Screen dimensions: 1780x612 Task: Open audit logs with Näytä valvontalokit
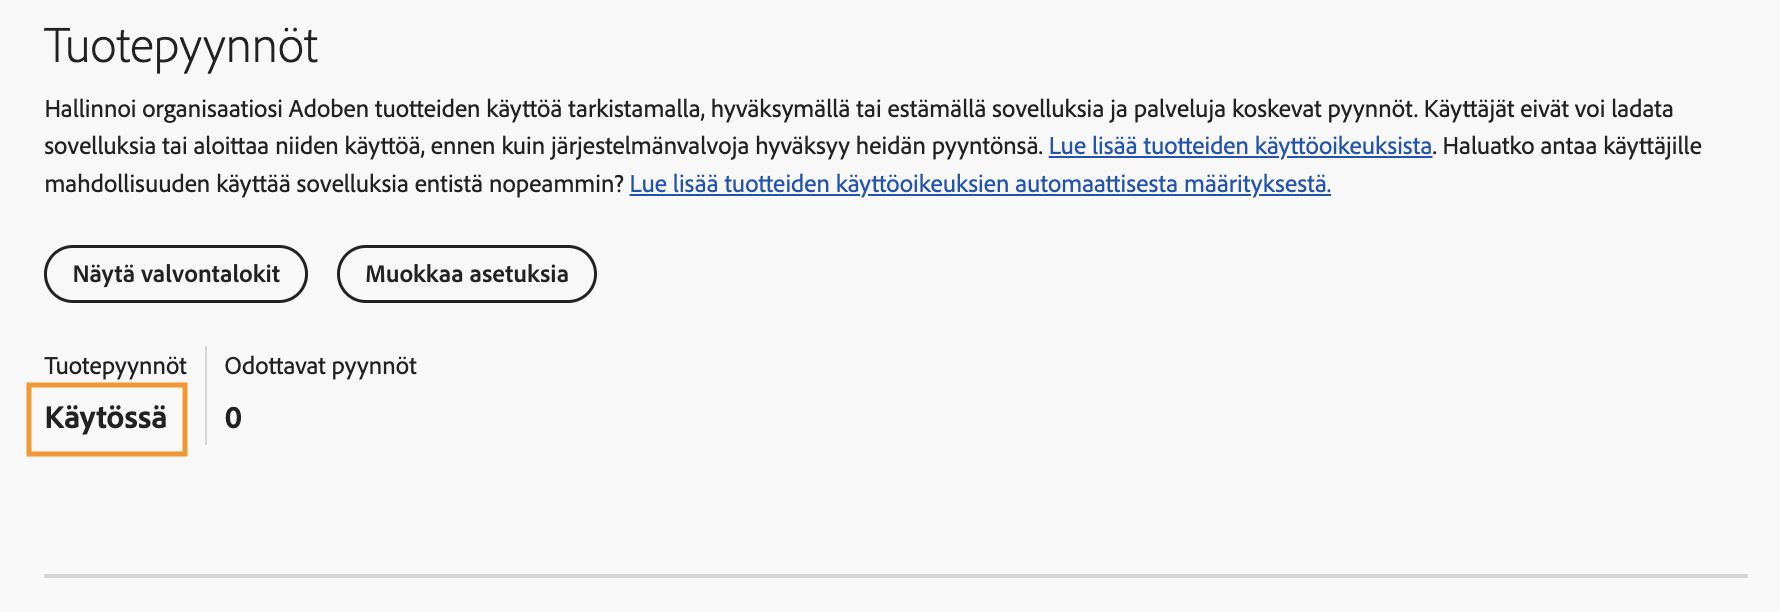coord(175,273)
